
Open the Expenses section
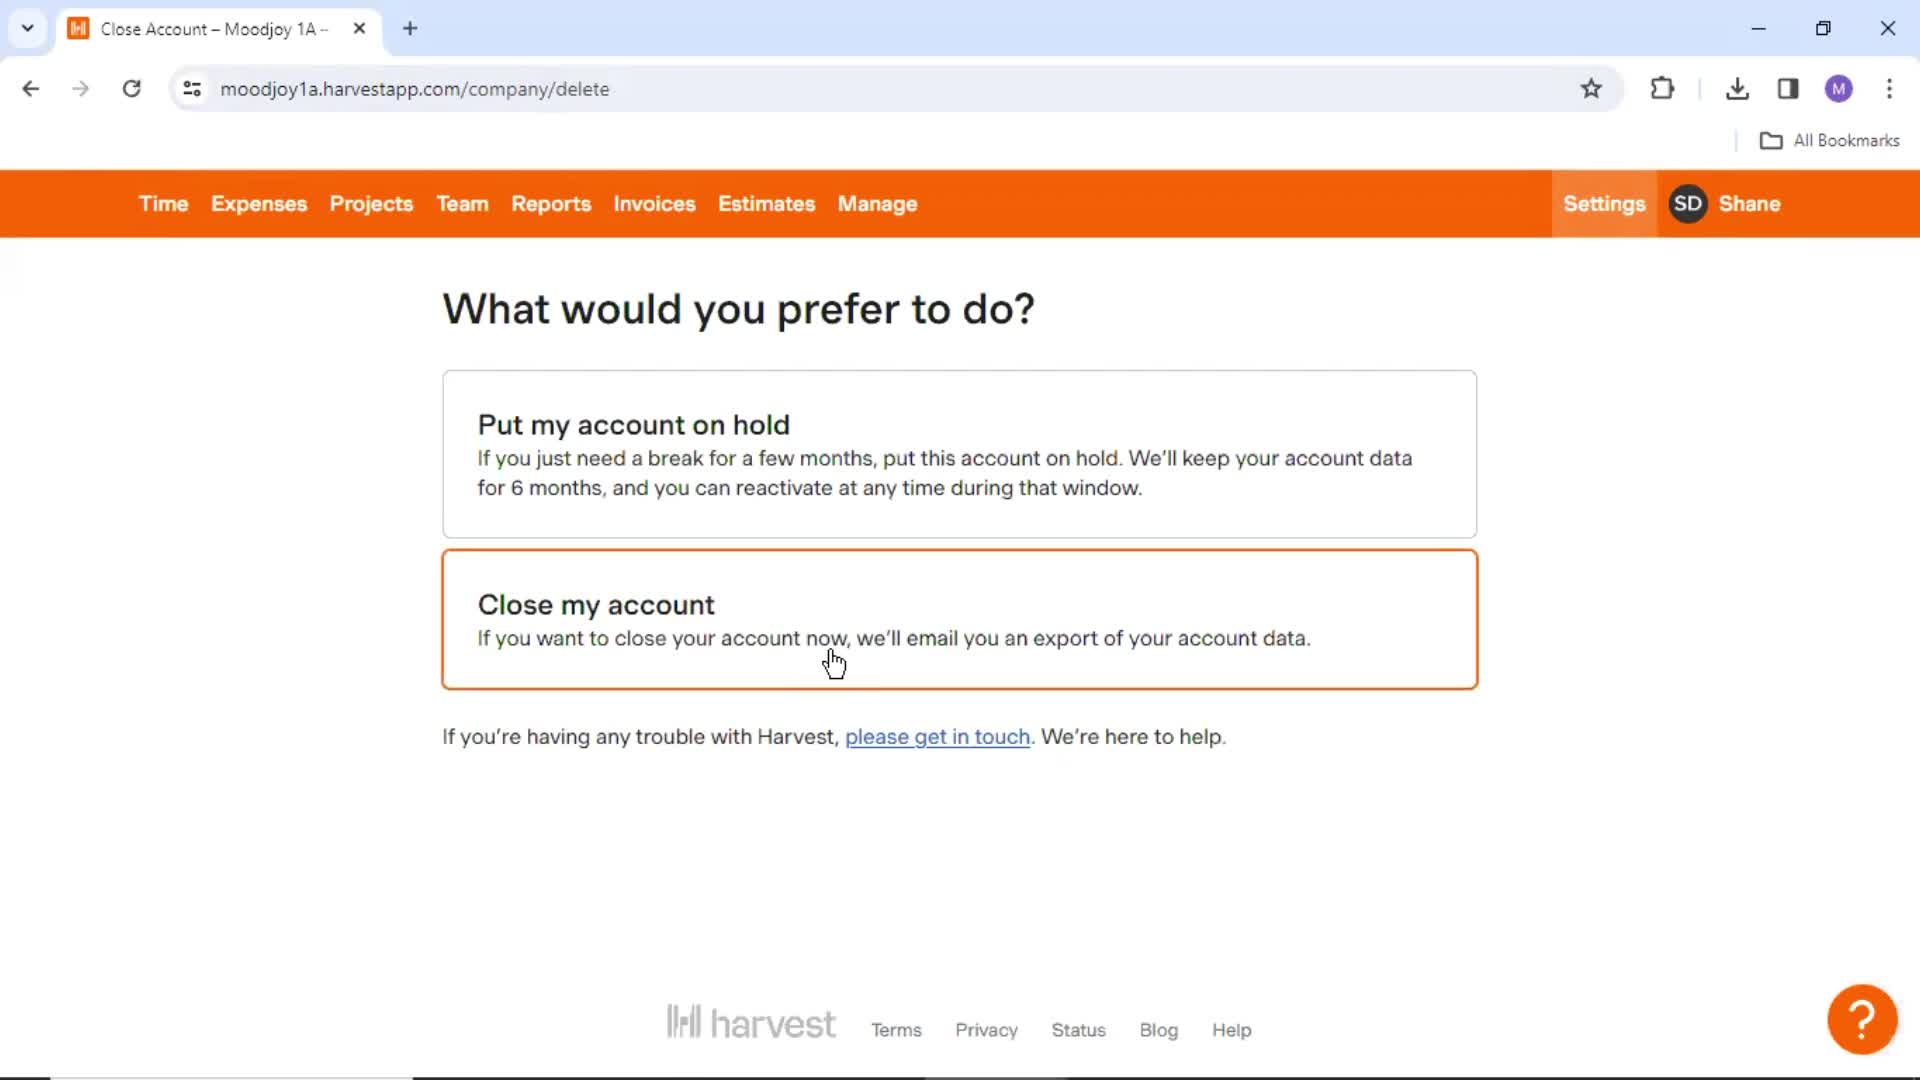[258, 203]
